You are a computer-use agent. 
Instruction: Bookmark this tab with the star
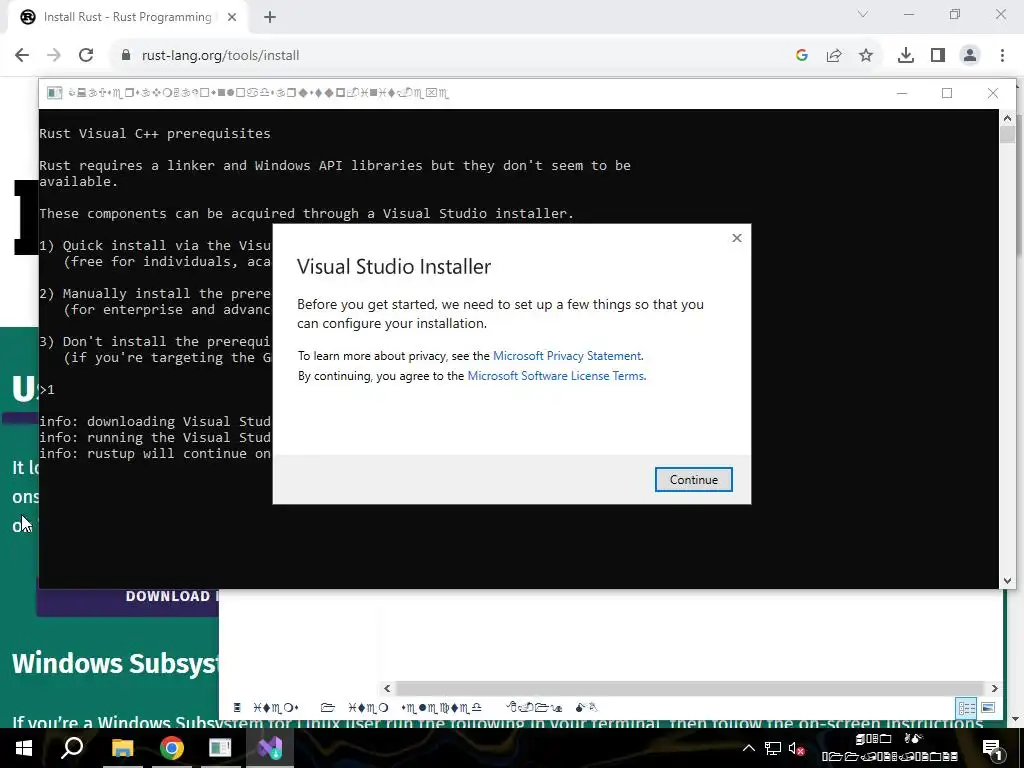pos(866,56)
